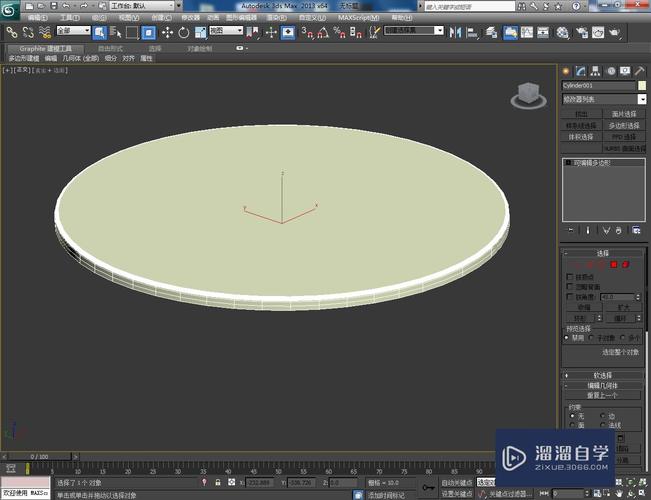Toggle the Percent Snap icon
The width and height of the screenshot is (651, 500).
pos(340,32)
